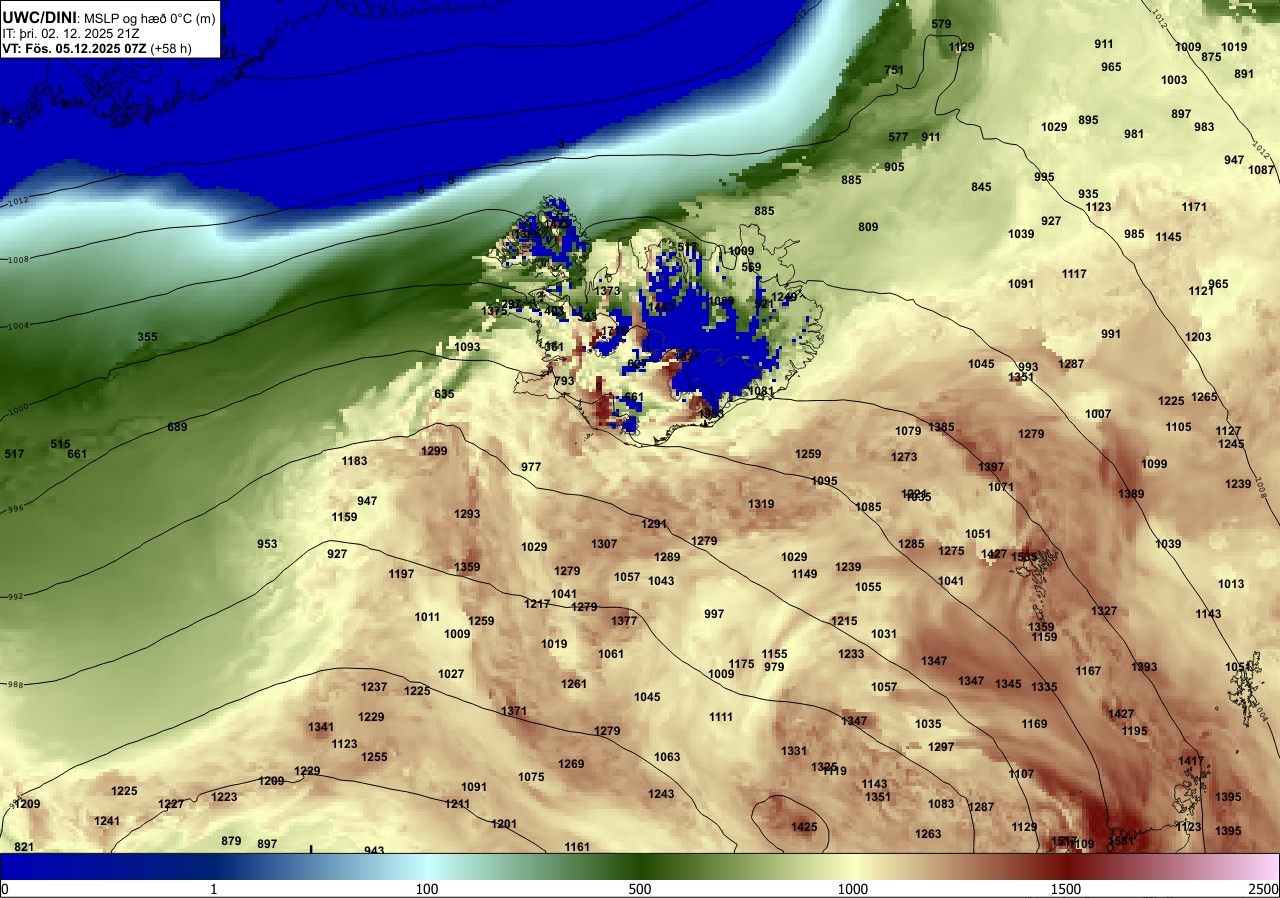Click the map value 1237

[x=374, y=687]
